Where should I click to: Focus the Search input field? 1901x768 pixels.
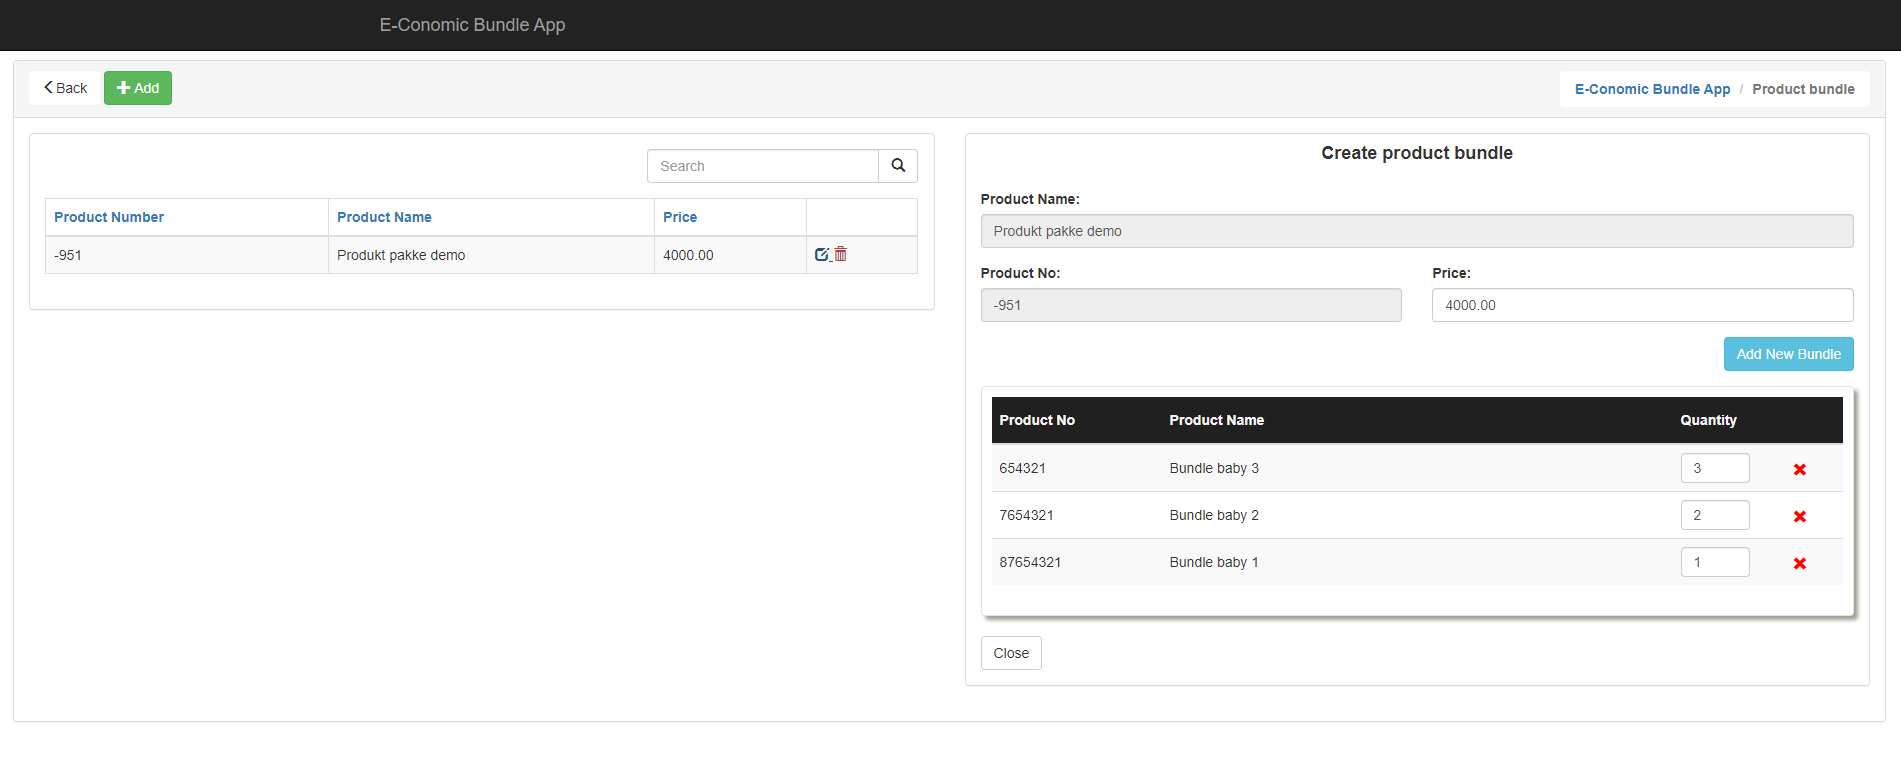click(762, 166)
